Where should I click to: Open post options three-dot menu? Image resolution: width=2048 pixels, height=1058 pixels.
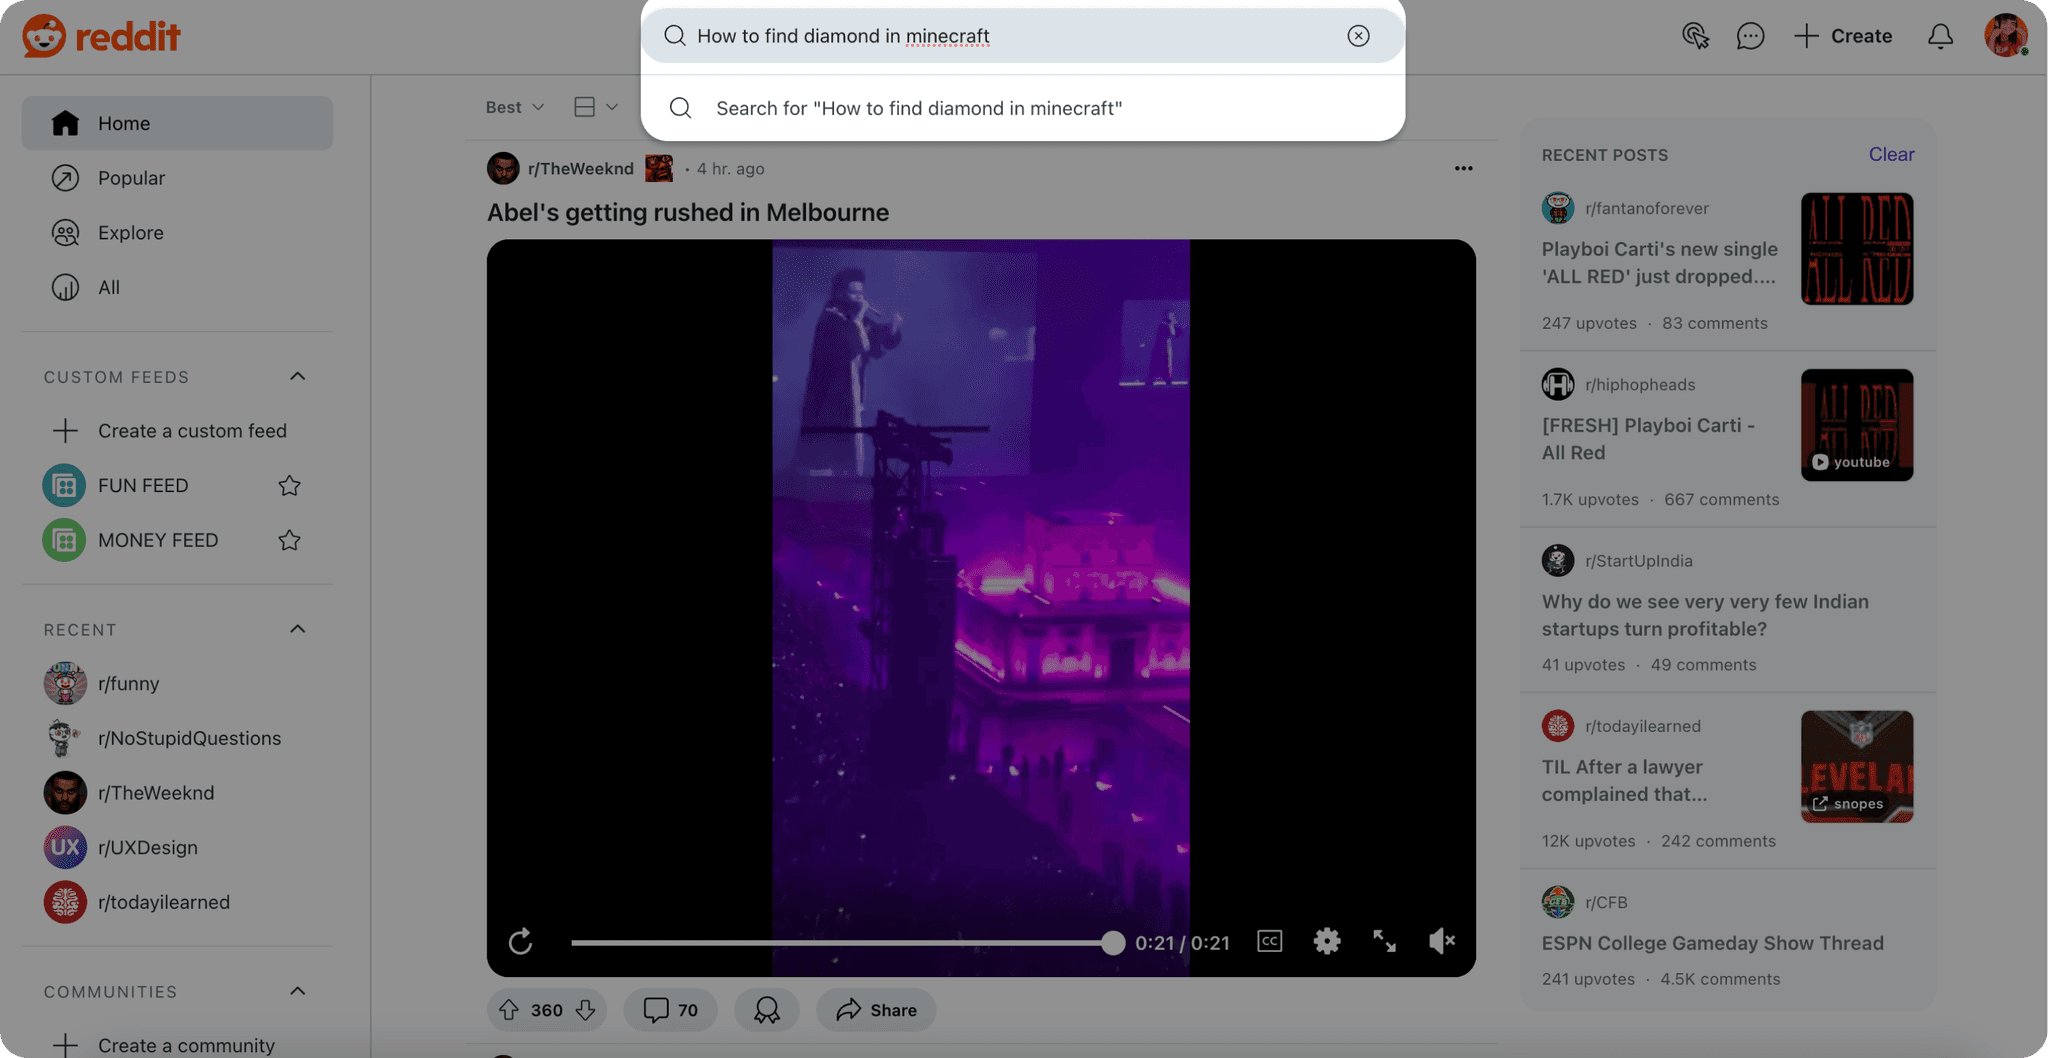1463,168
